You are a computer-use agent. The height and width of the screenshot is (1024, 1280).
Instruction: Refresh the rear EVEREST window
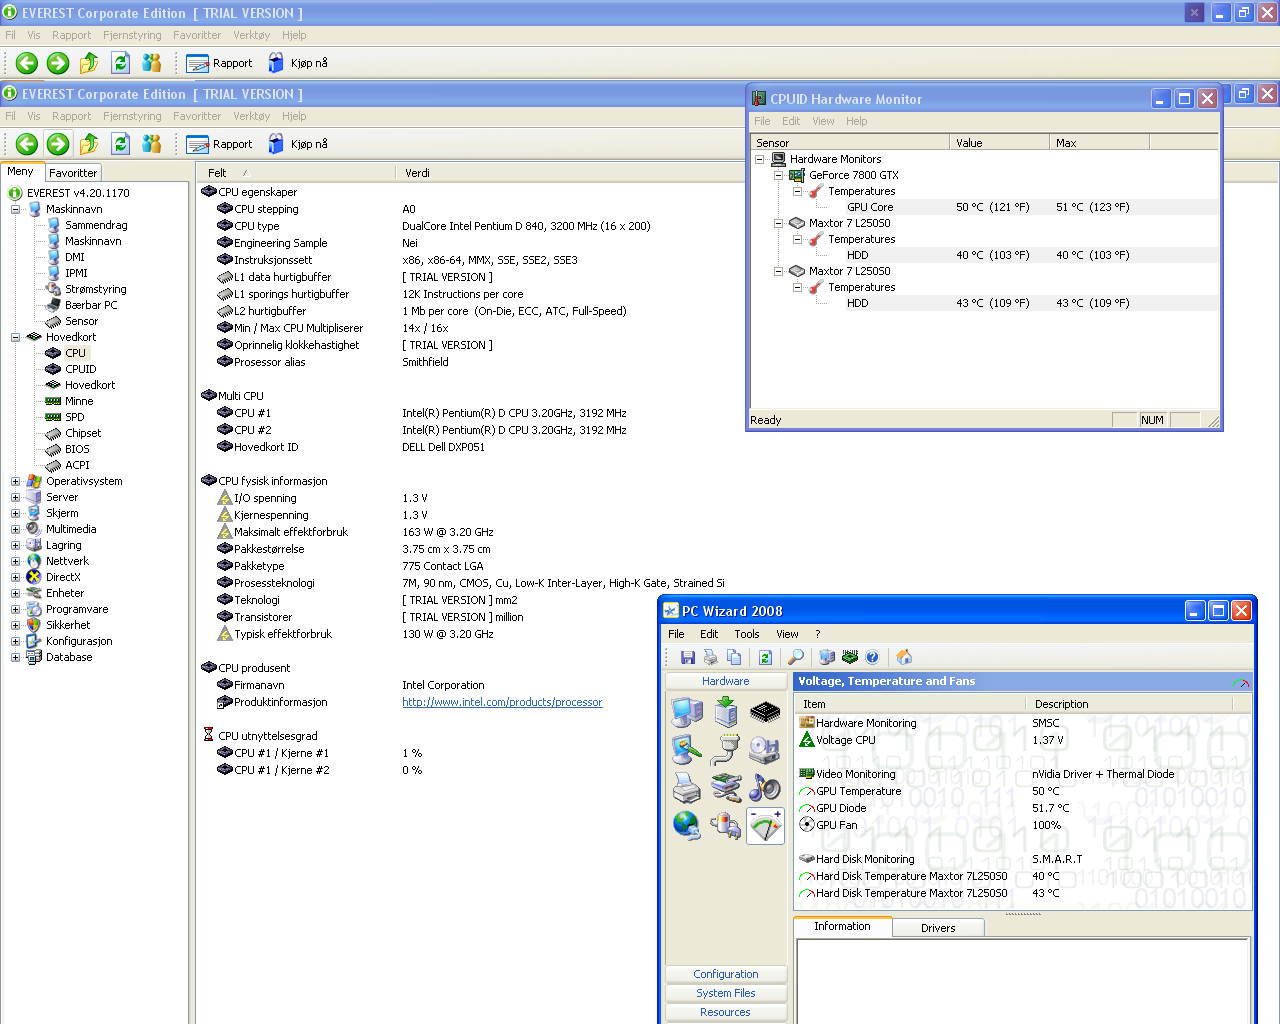tap(120, 63)
